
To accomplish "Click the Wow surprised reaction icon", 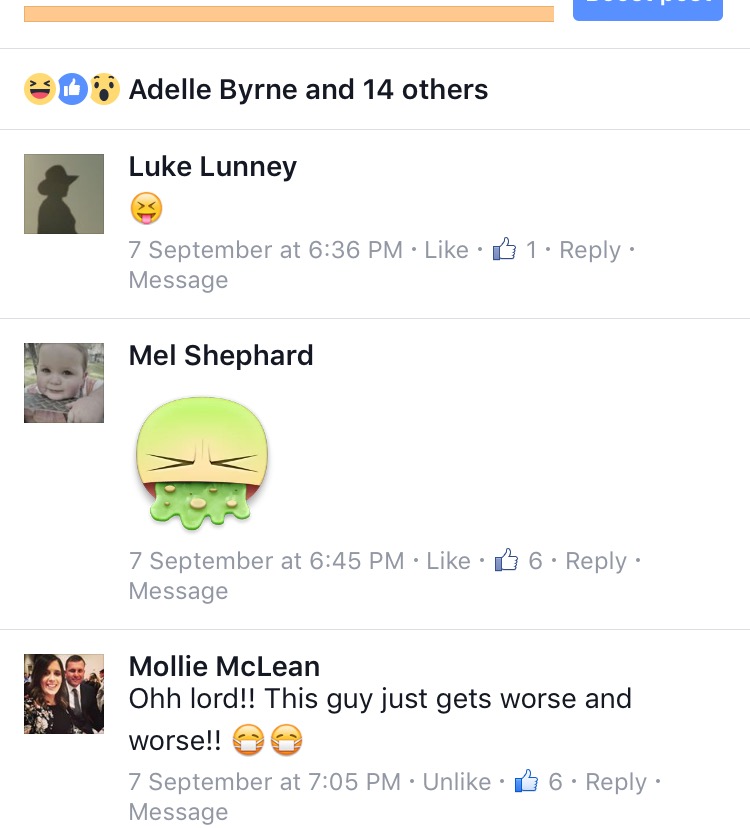I will 105,89.
